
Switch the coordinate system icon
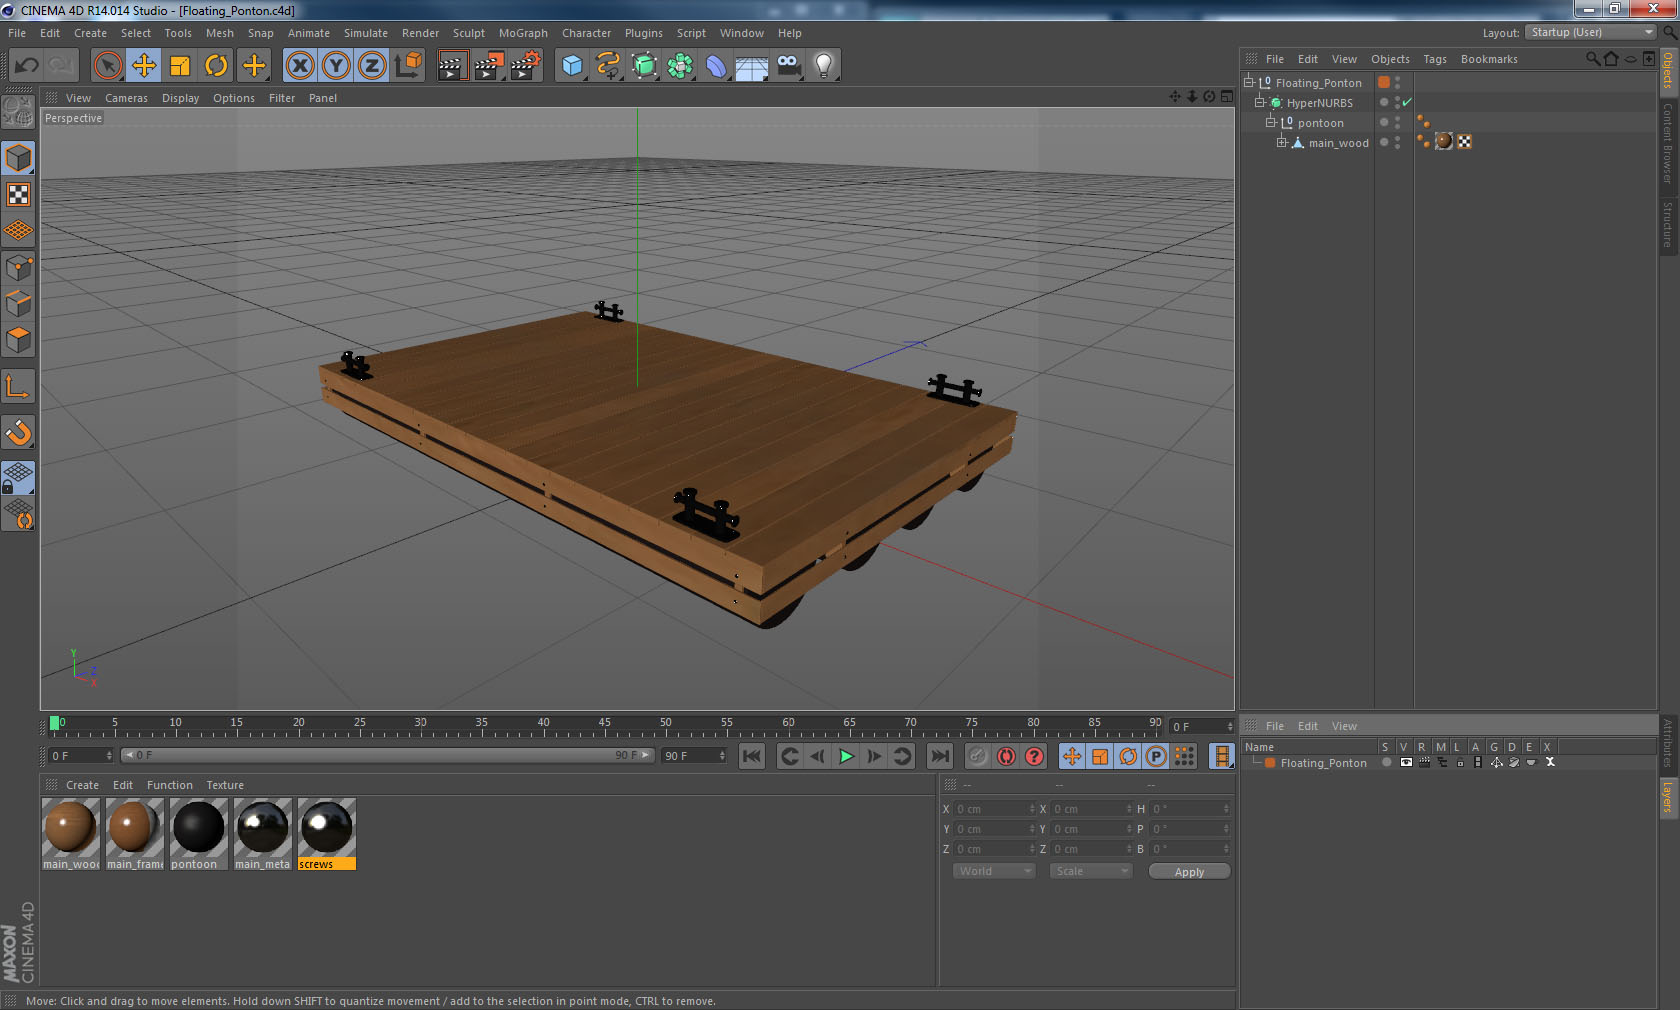click(x=408, y=66)
